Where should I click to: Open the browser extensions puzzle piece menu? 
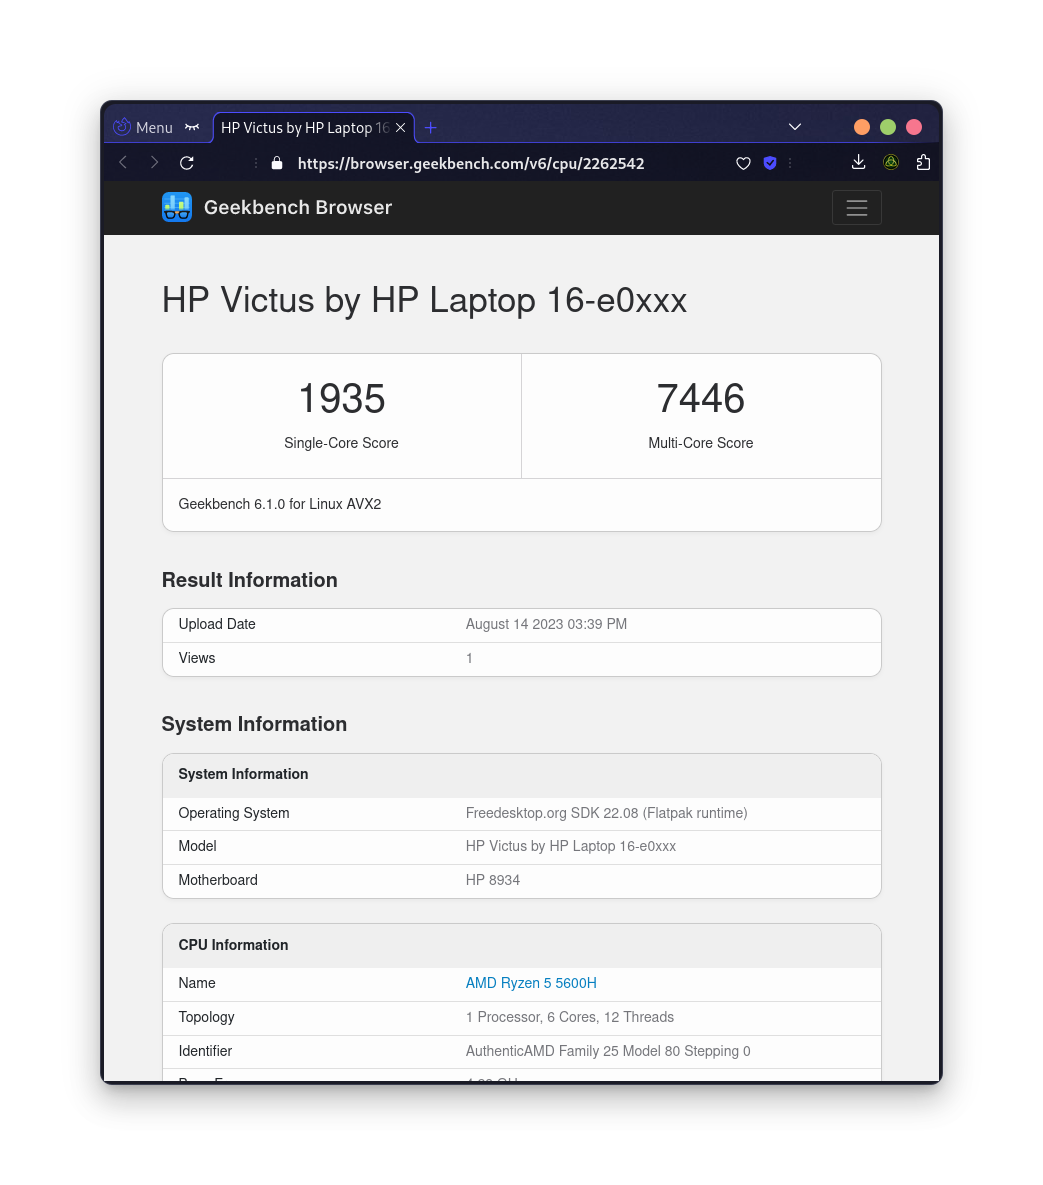922,162
